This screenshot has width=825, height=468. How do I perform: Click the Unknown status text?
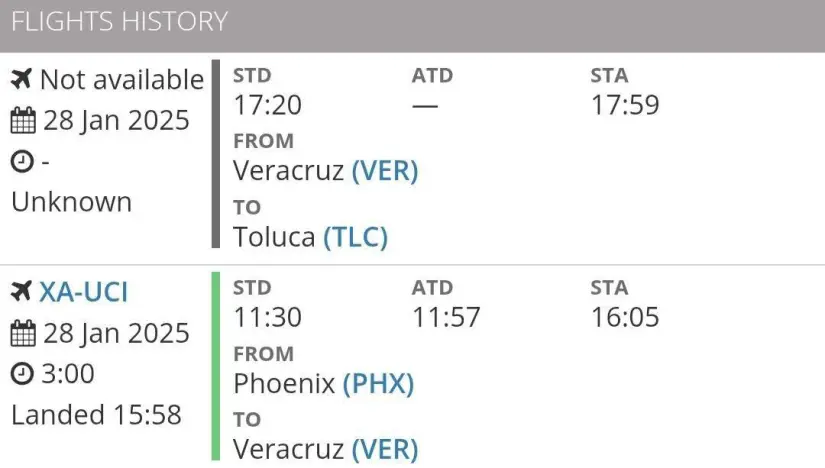click(72, 202)
